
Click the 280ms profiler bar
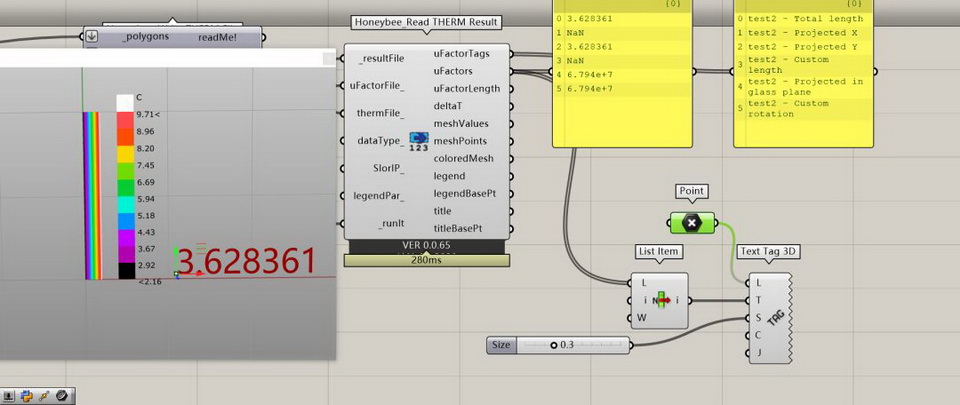[427, 260]
